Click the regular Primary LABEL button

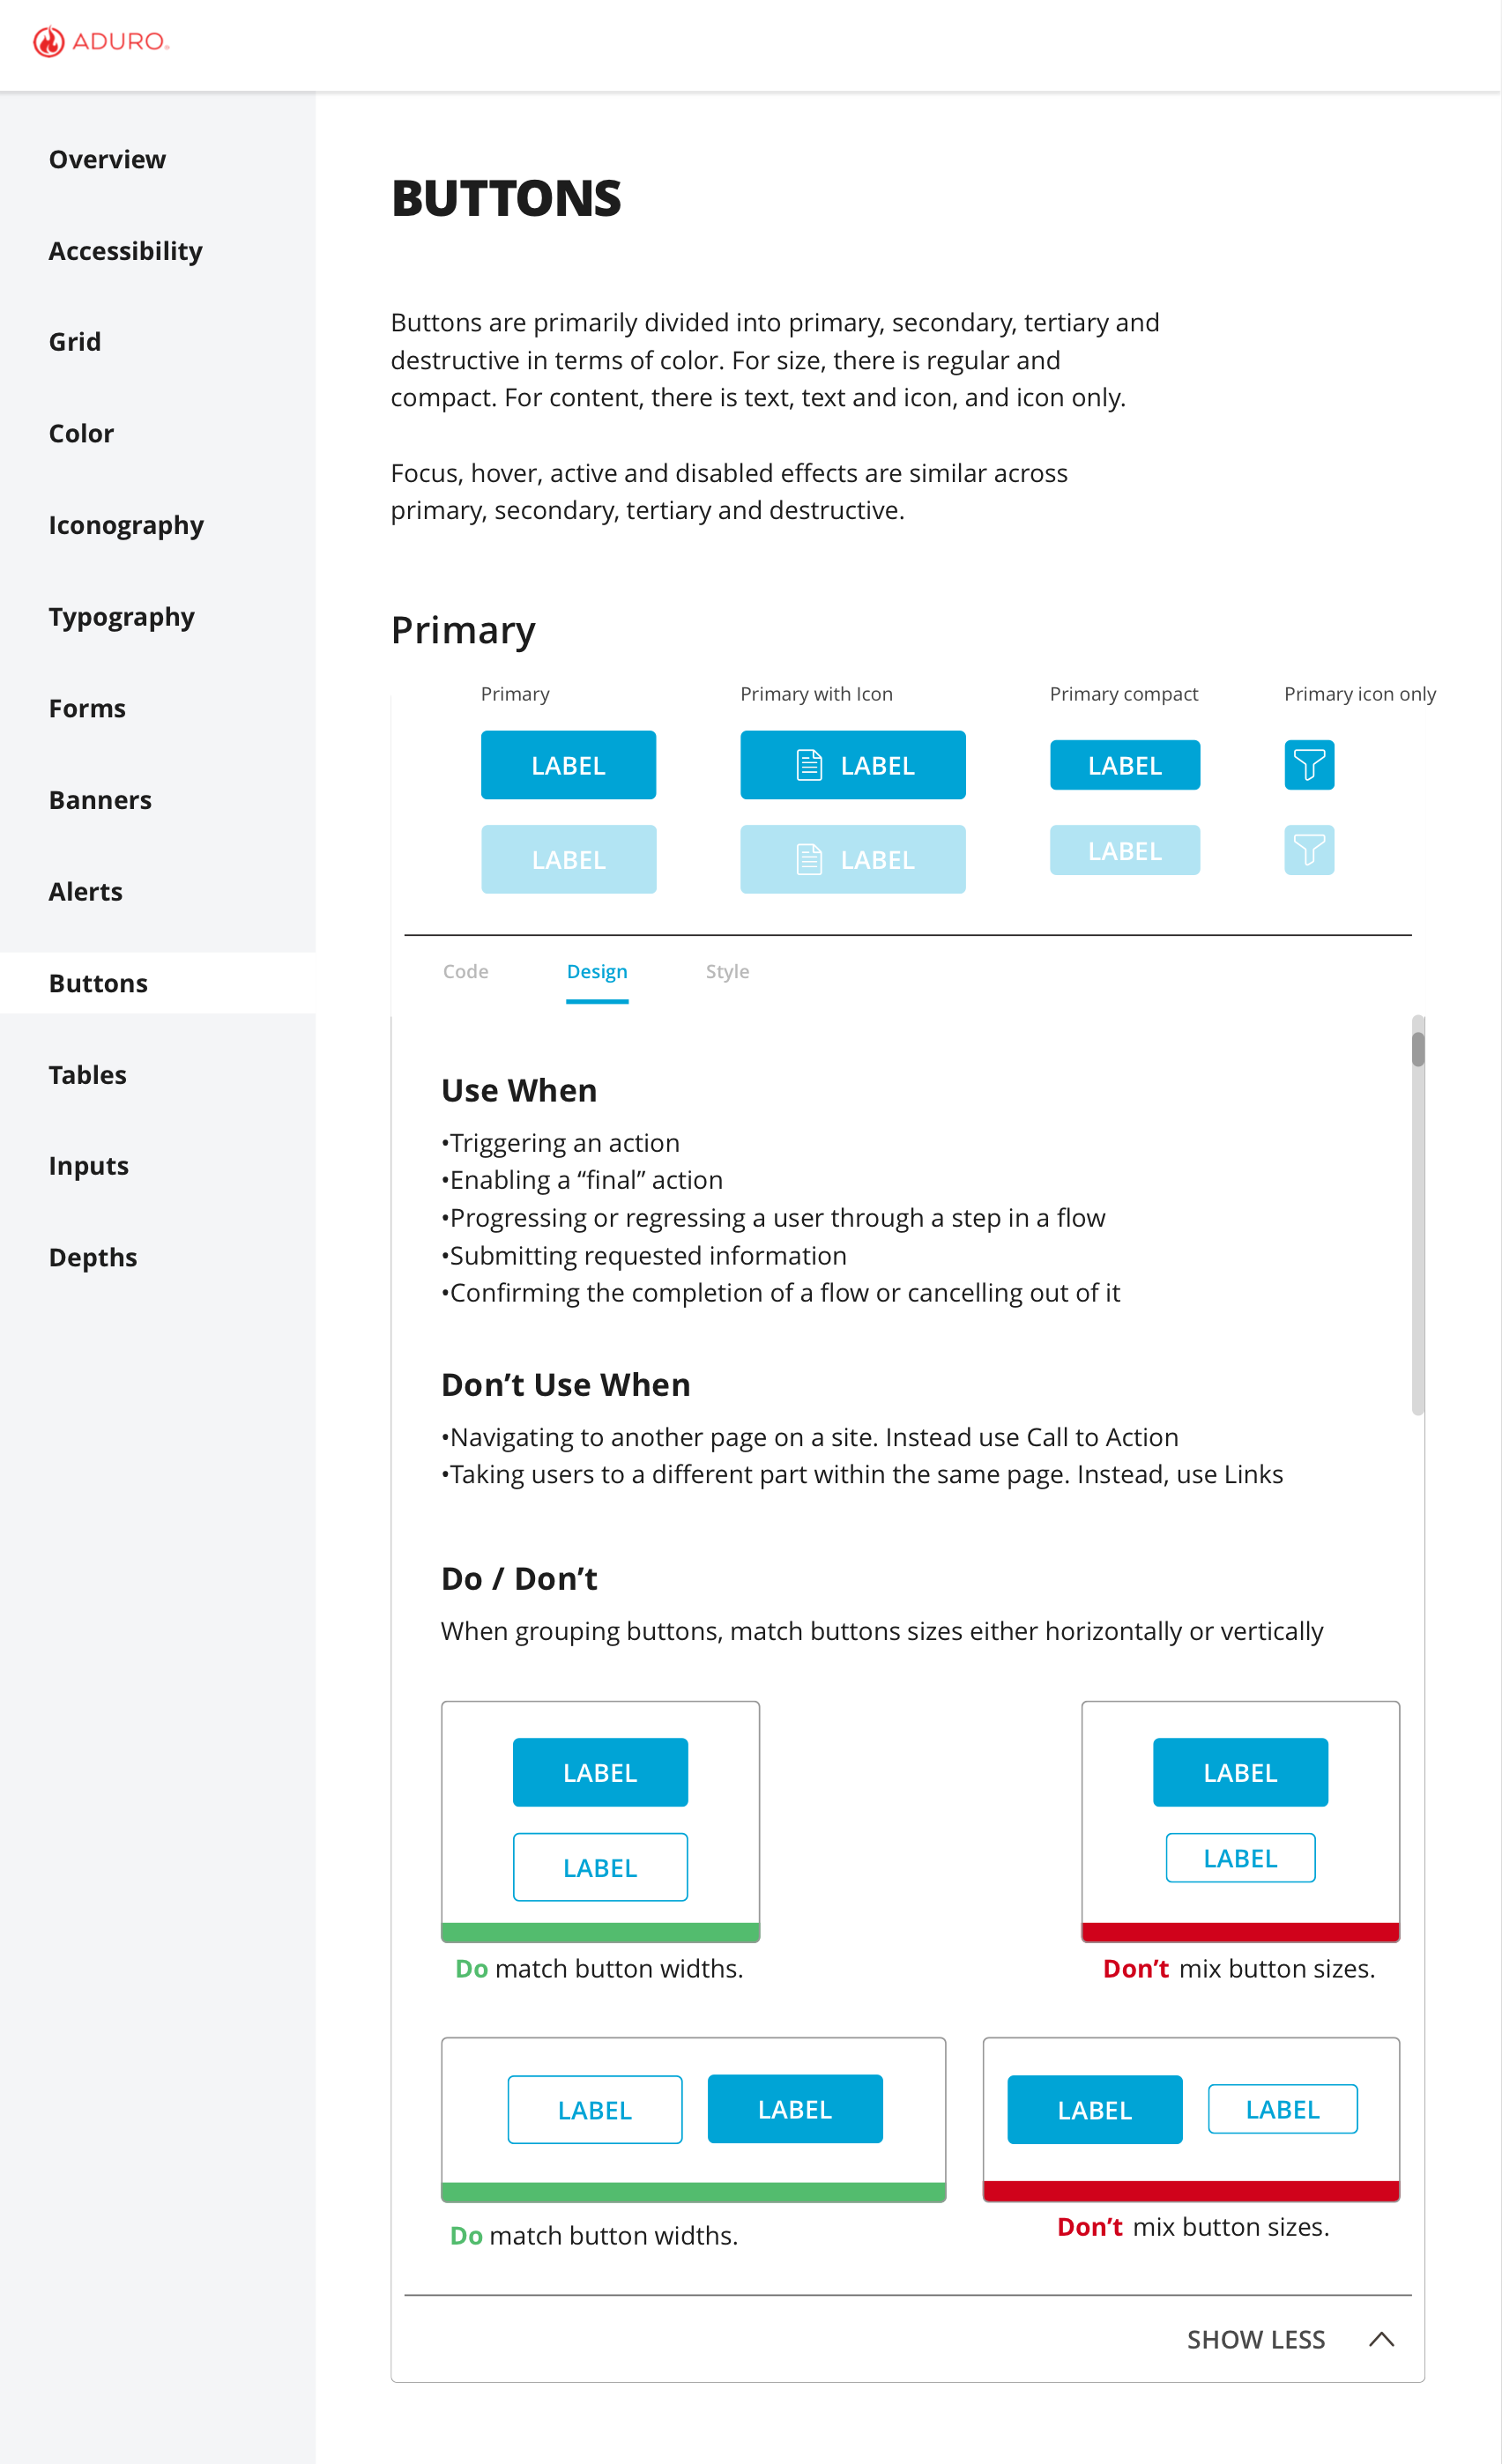pyautogui.click(x=568, y=765)
